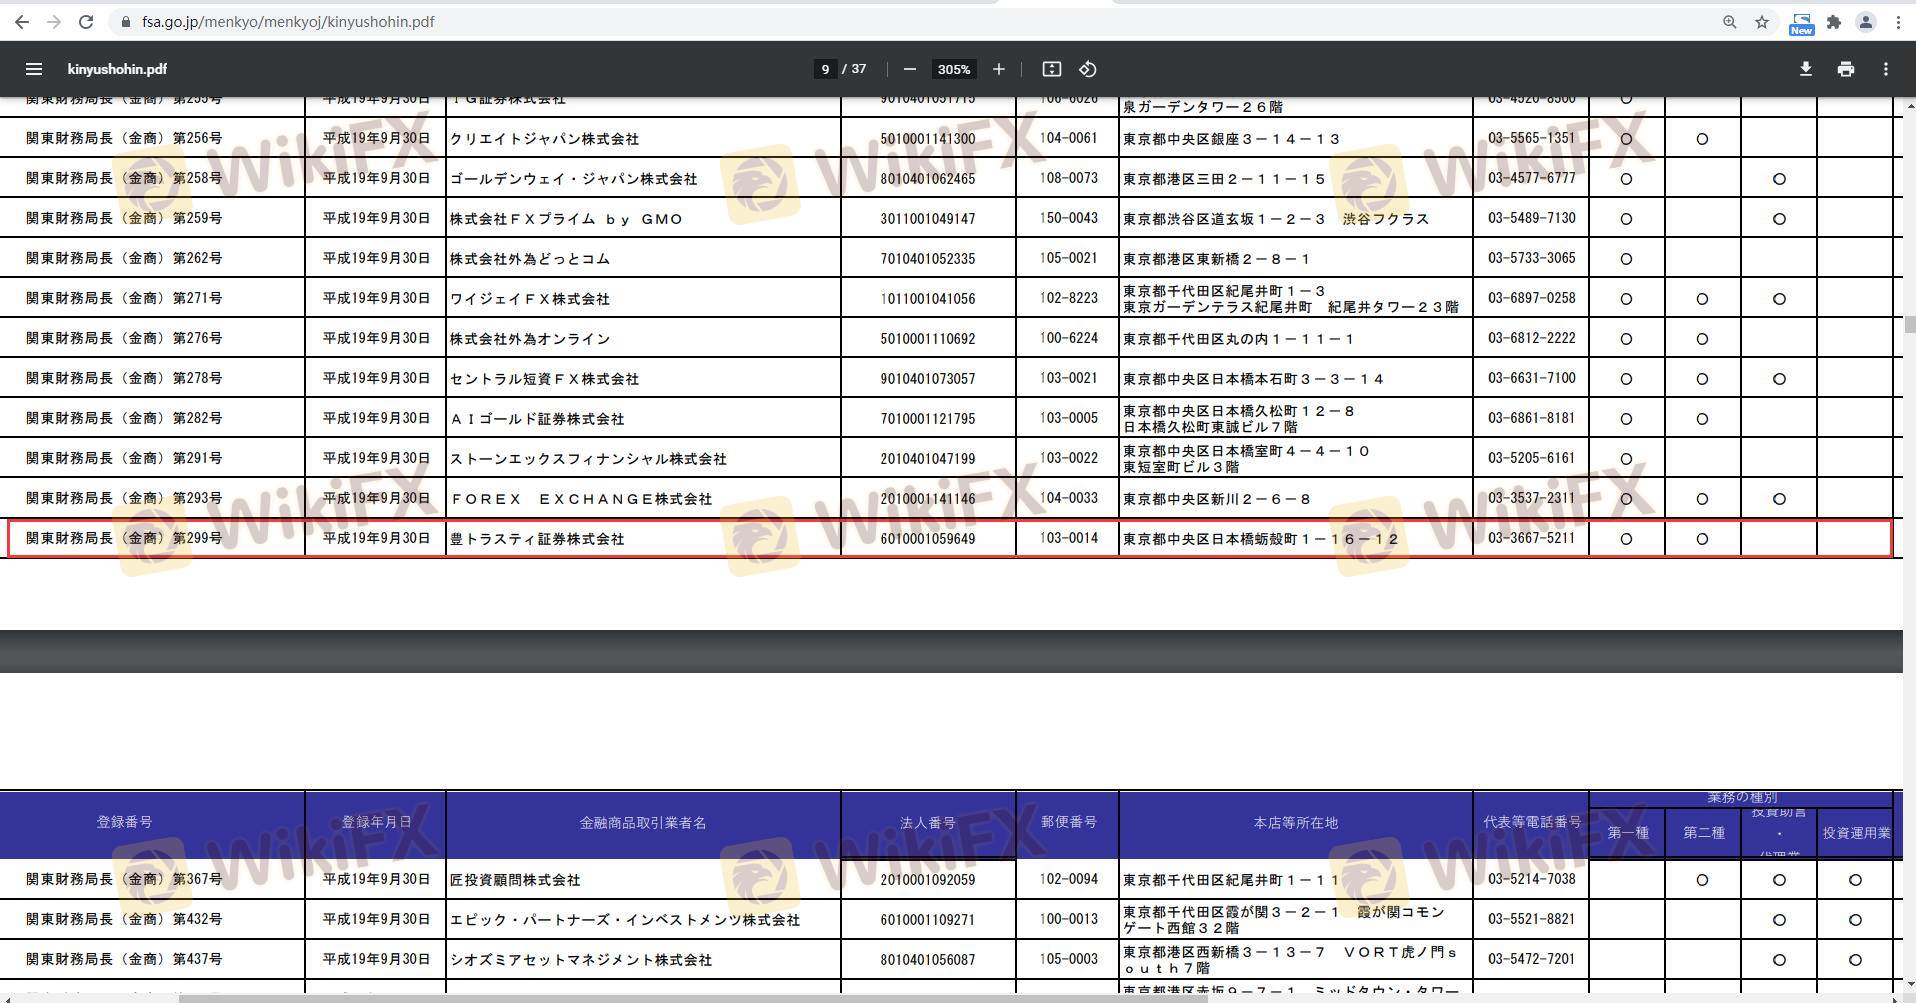Click the zoom out minus button
The height and width of the screenshot is (1003, 1916).
pos(909,69)
